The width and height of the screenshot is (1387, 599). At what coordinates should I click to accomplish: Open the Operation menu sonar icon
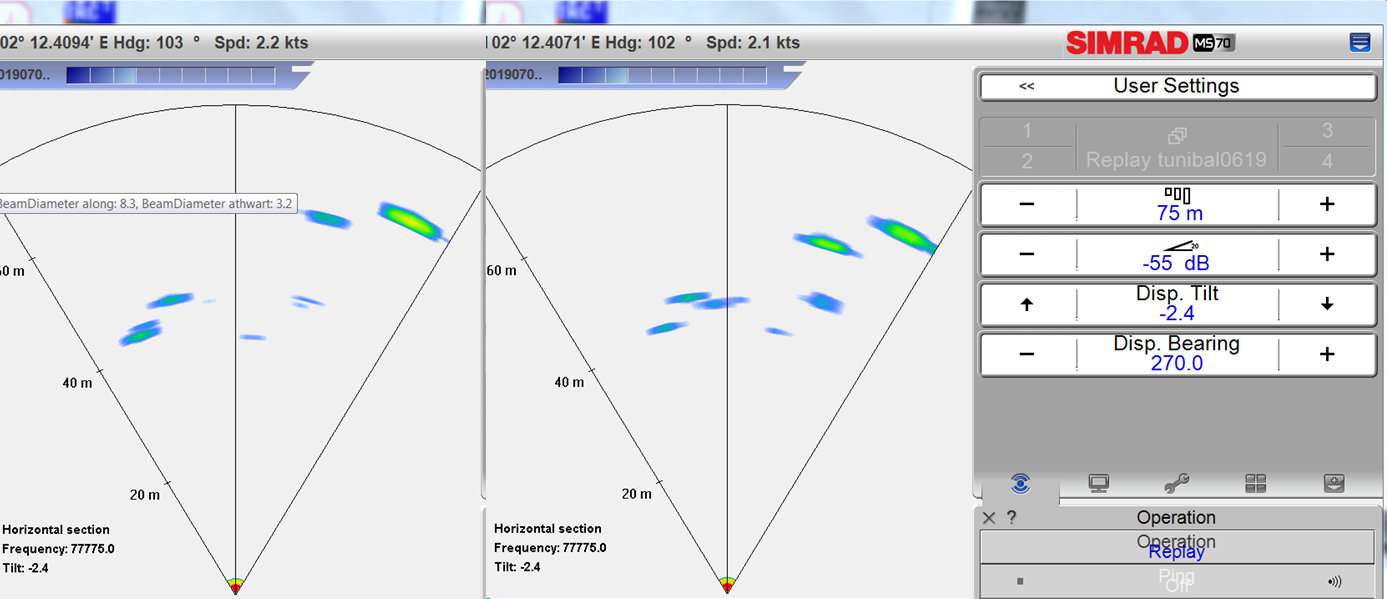pyautogui.click(x=1020, y=484)
